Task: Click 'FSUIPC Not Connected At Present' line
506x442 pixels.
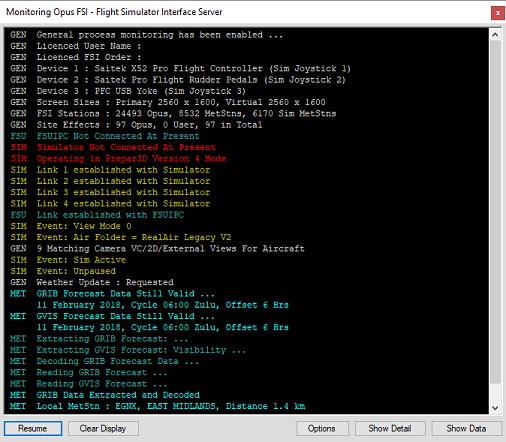Action: pos(105,136)
